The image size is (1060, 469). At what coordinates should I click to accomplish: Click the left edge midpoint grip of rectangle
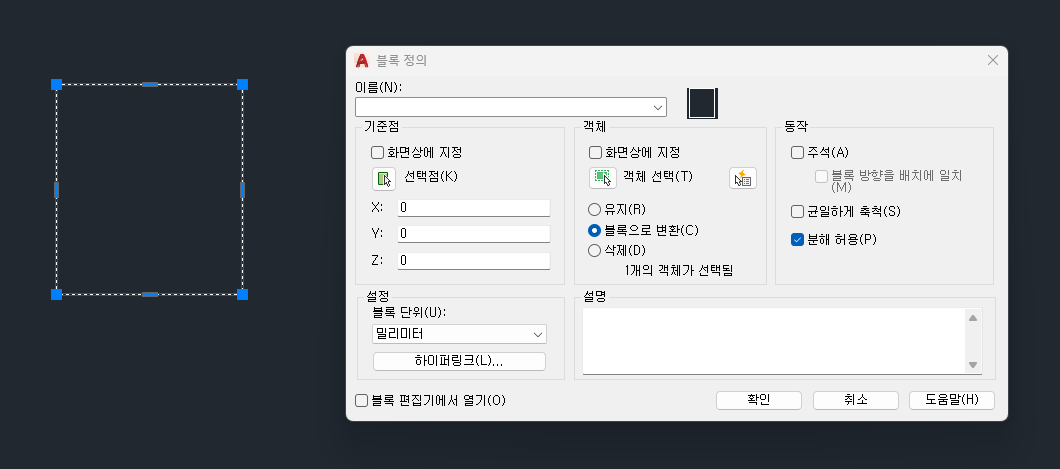coord(57,190)
